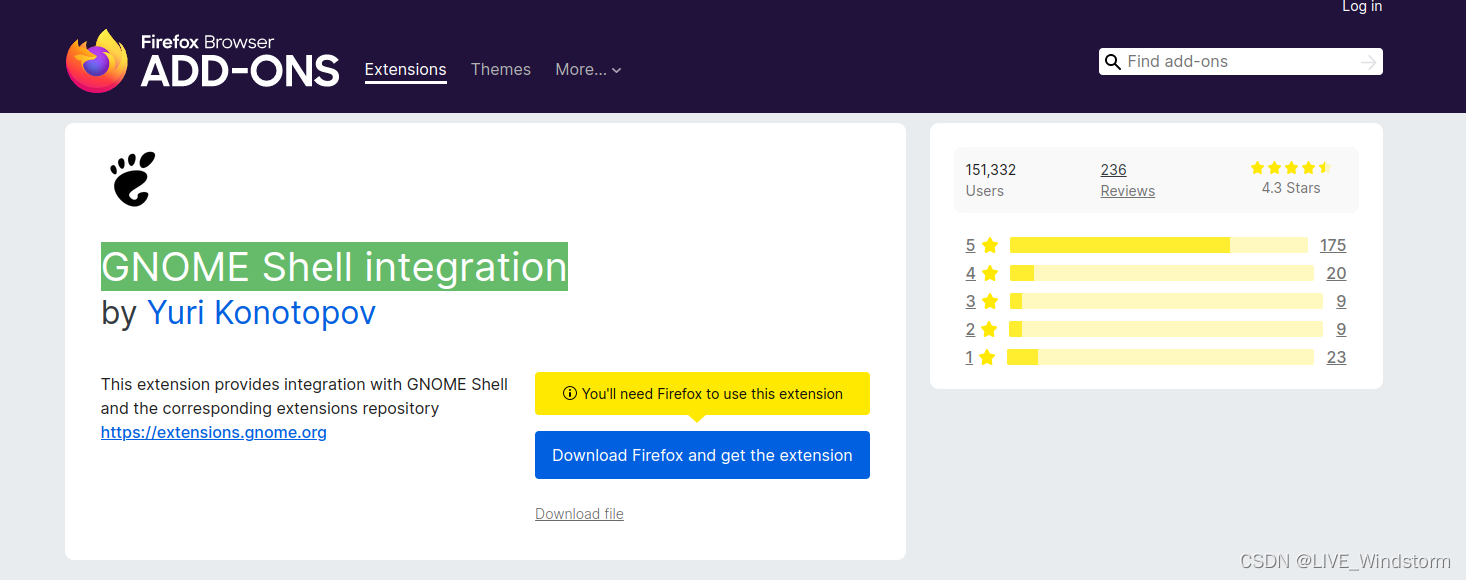Click the 4-star rating bar
This screenshot has width=1466, height=580.
[x=1162, y=273]
